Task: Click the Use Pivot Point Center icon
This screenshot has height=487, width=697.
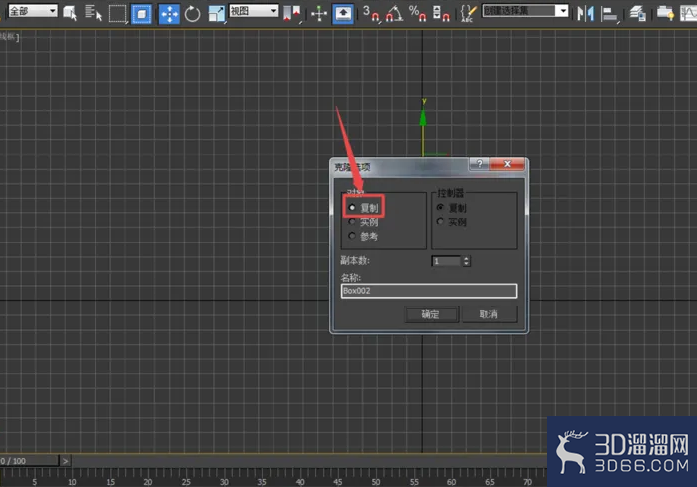Action: point(292,13)
